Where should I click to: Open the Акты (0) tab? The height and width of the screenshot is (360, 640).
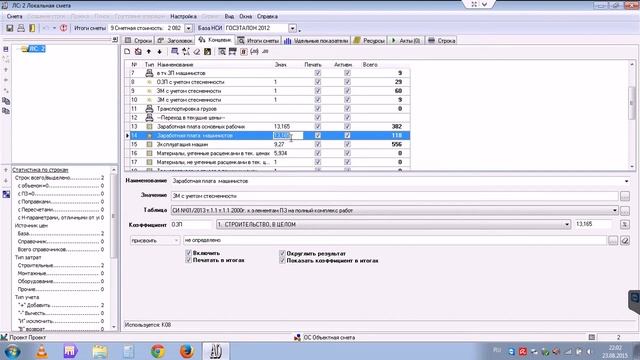point(406,40)
